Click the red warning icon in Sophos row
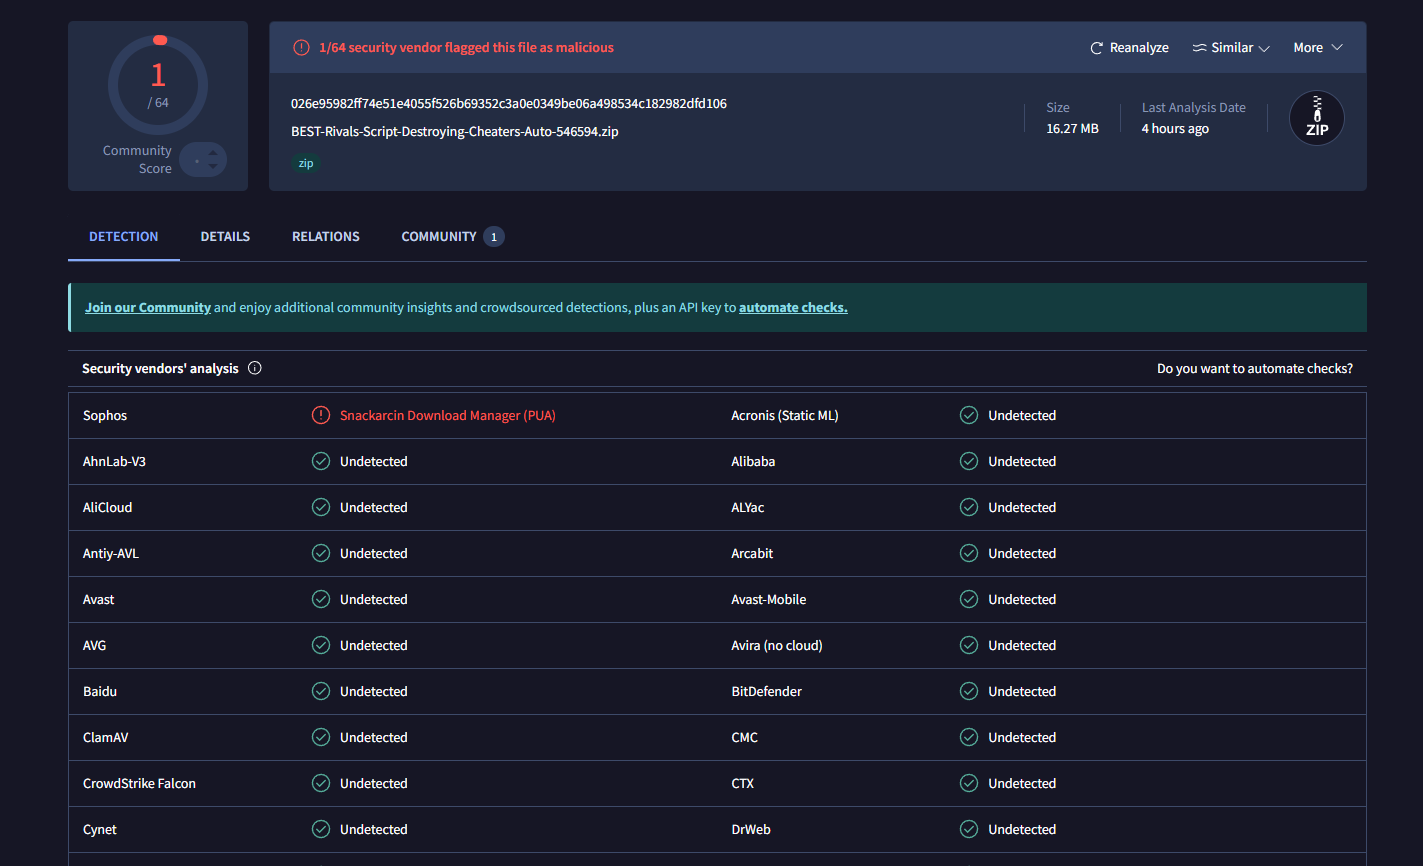This screenshot has width=1423, height=866. (x=321, y=415)
